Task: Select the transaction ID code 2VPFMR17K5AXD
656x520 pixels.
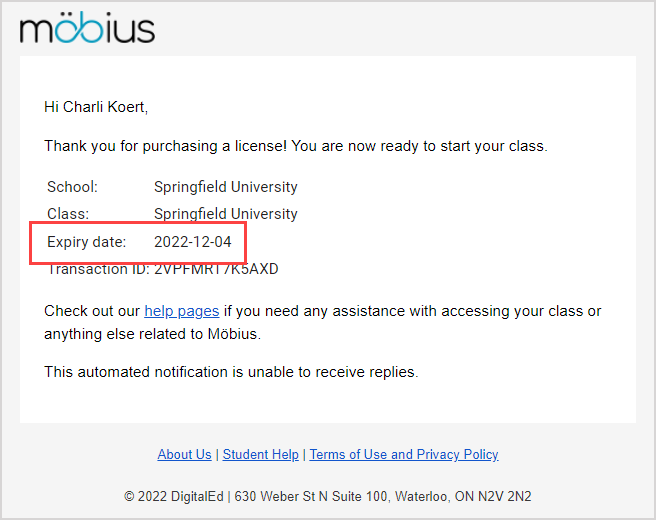Action: click(x=216, y=270)
